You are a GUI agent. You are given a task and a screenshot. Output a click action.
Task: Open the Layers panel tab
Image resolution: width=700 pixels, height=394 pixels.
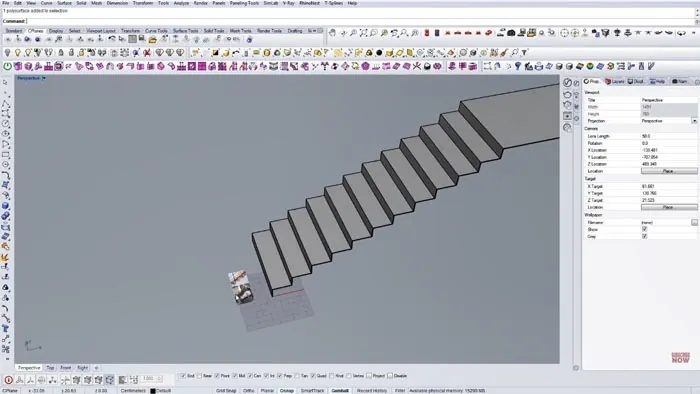(615, 82)
